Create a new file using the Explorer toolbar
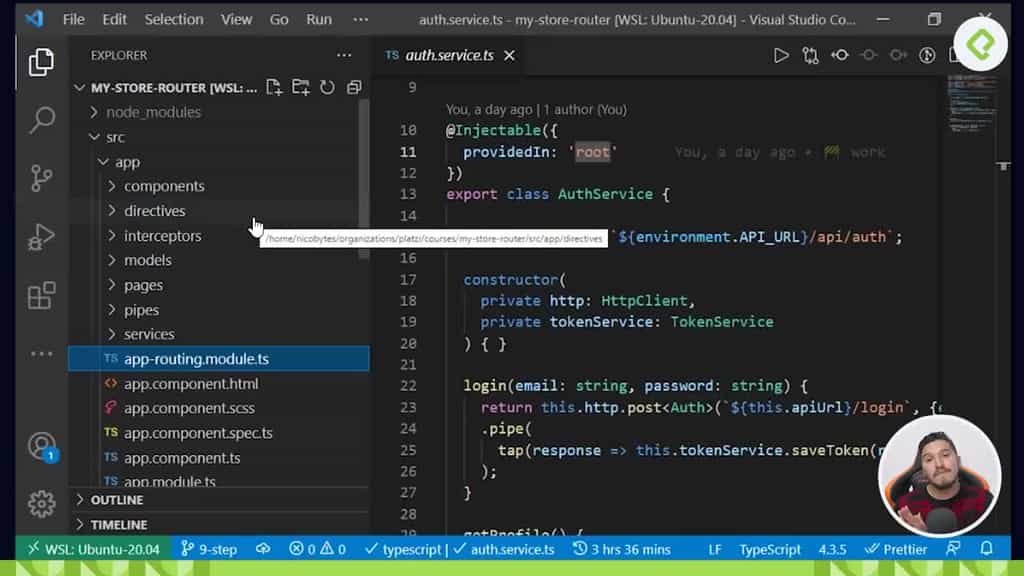Image resolution: width=1024 pixels, height=576 pixels. pos(273,88)
